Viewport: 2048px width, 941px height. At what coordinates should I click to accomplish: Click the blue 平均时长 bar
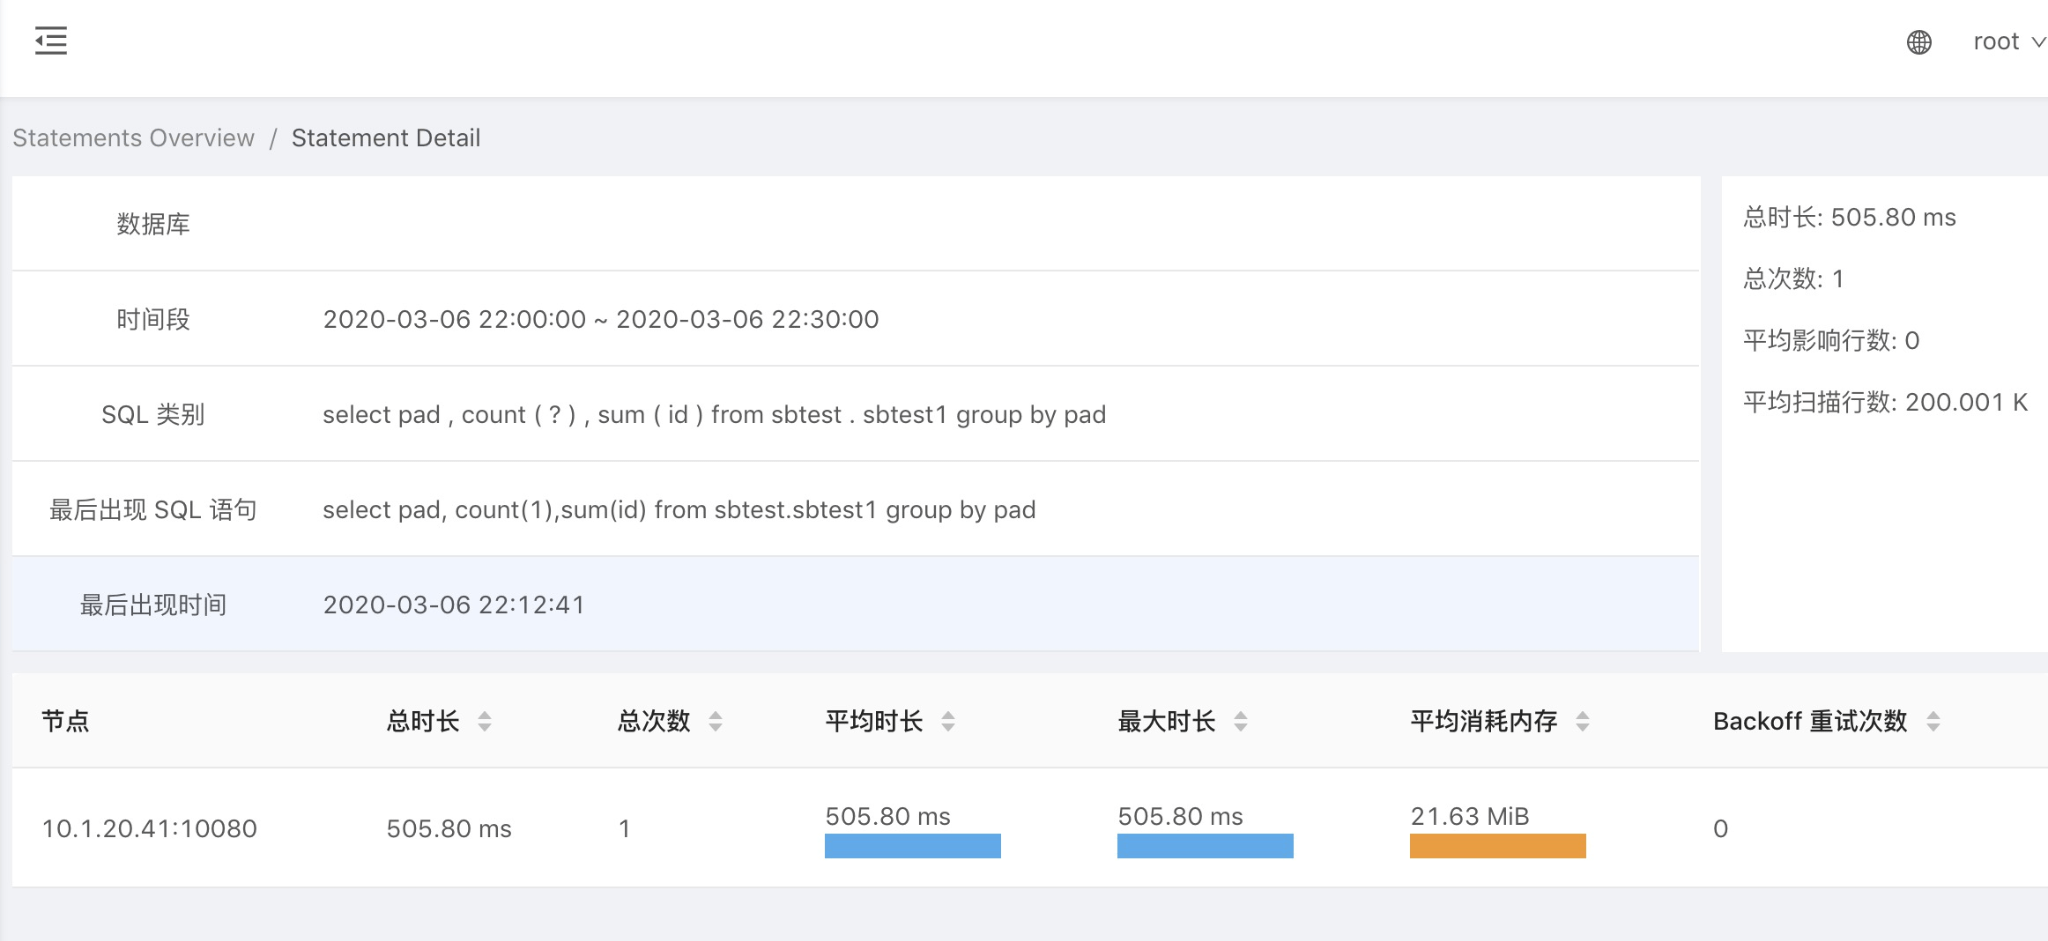(x=912, y=846)
